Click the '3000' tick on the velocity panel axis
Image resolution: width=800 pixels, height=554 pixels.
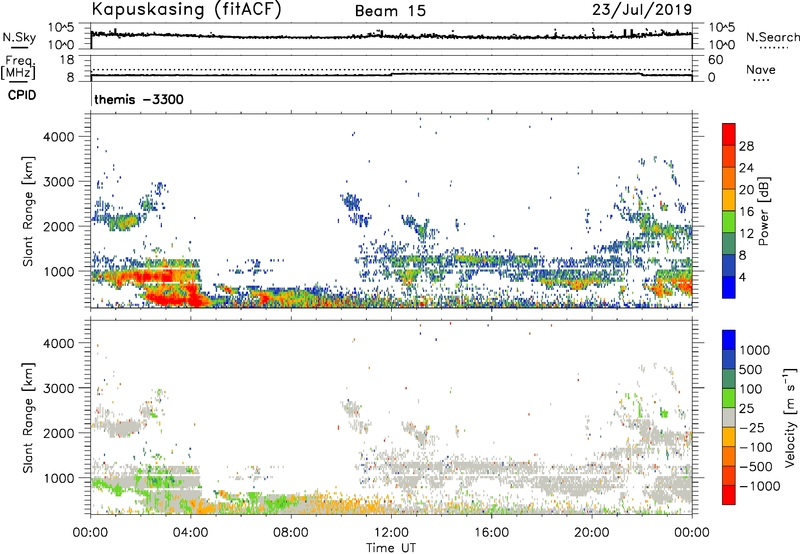click(x=59, y=388)
